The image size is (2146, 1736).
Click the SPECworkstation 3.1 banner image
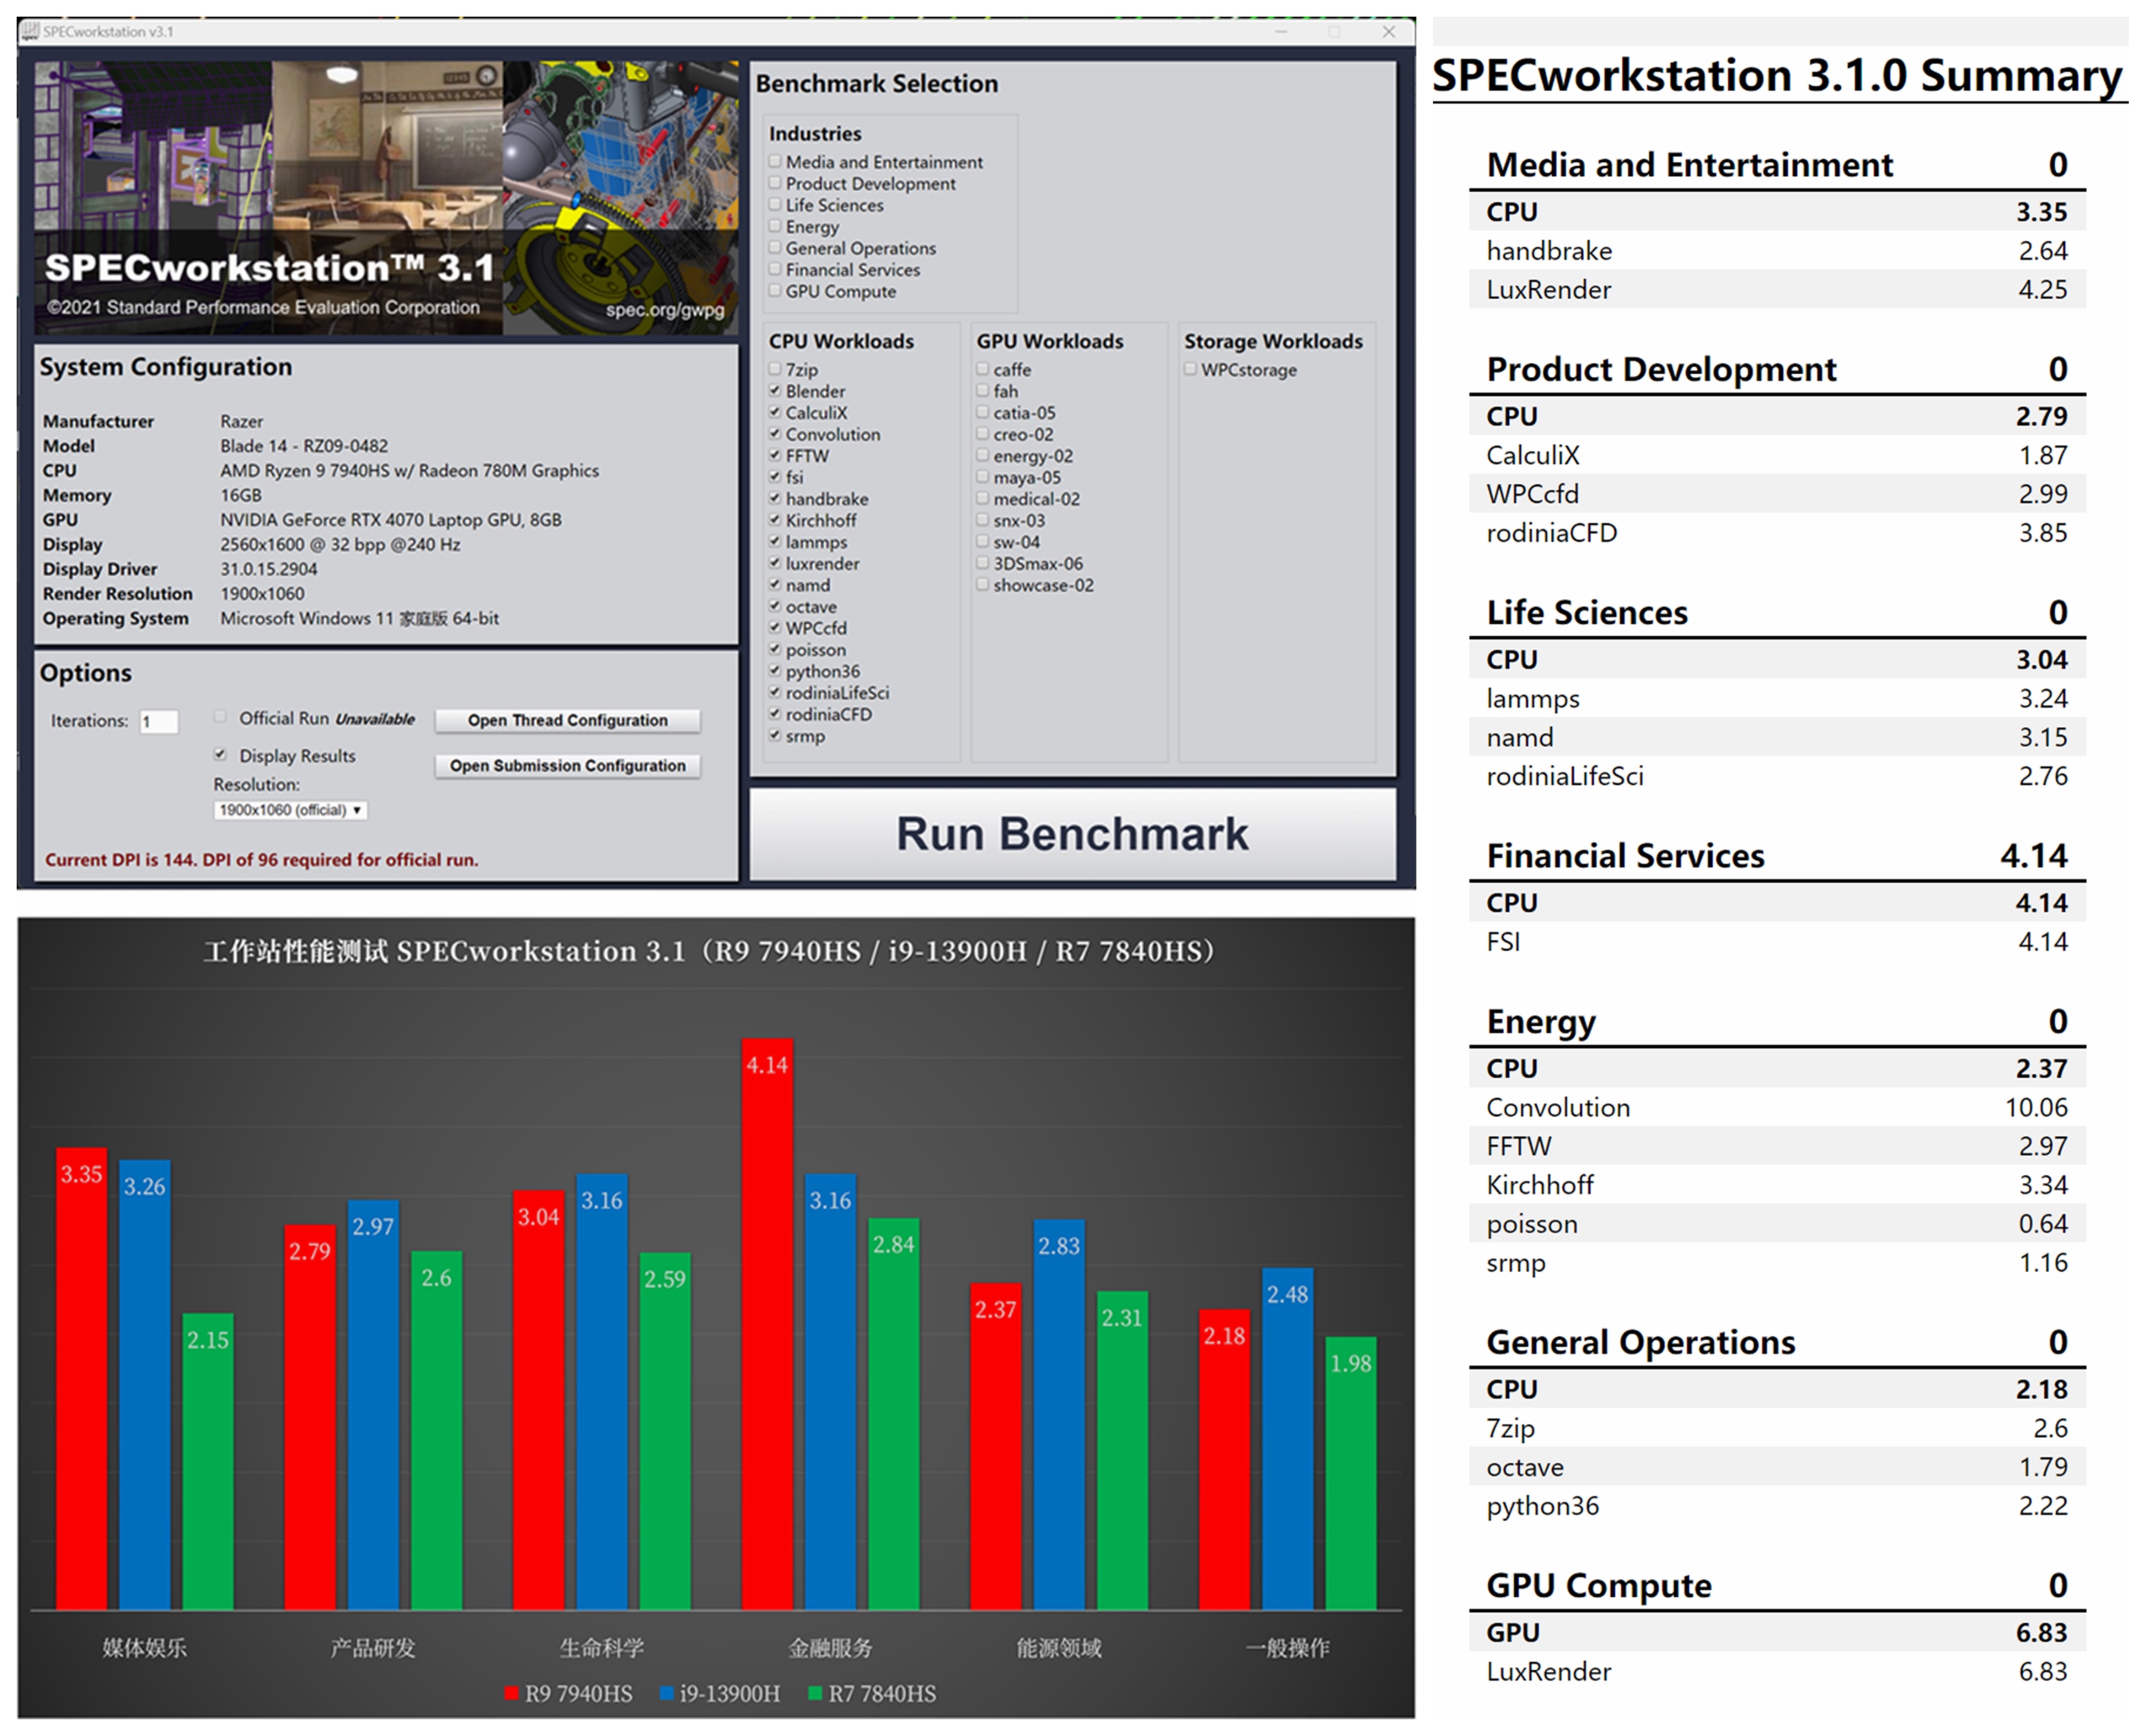coord(385,197)
